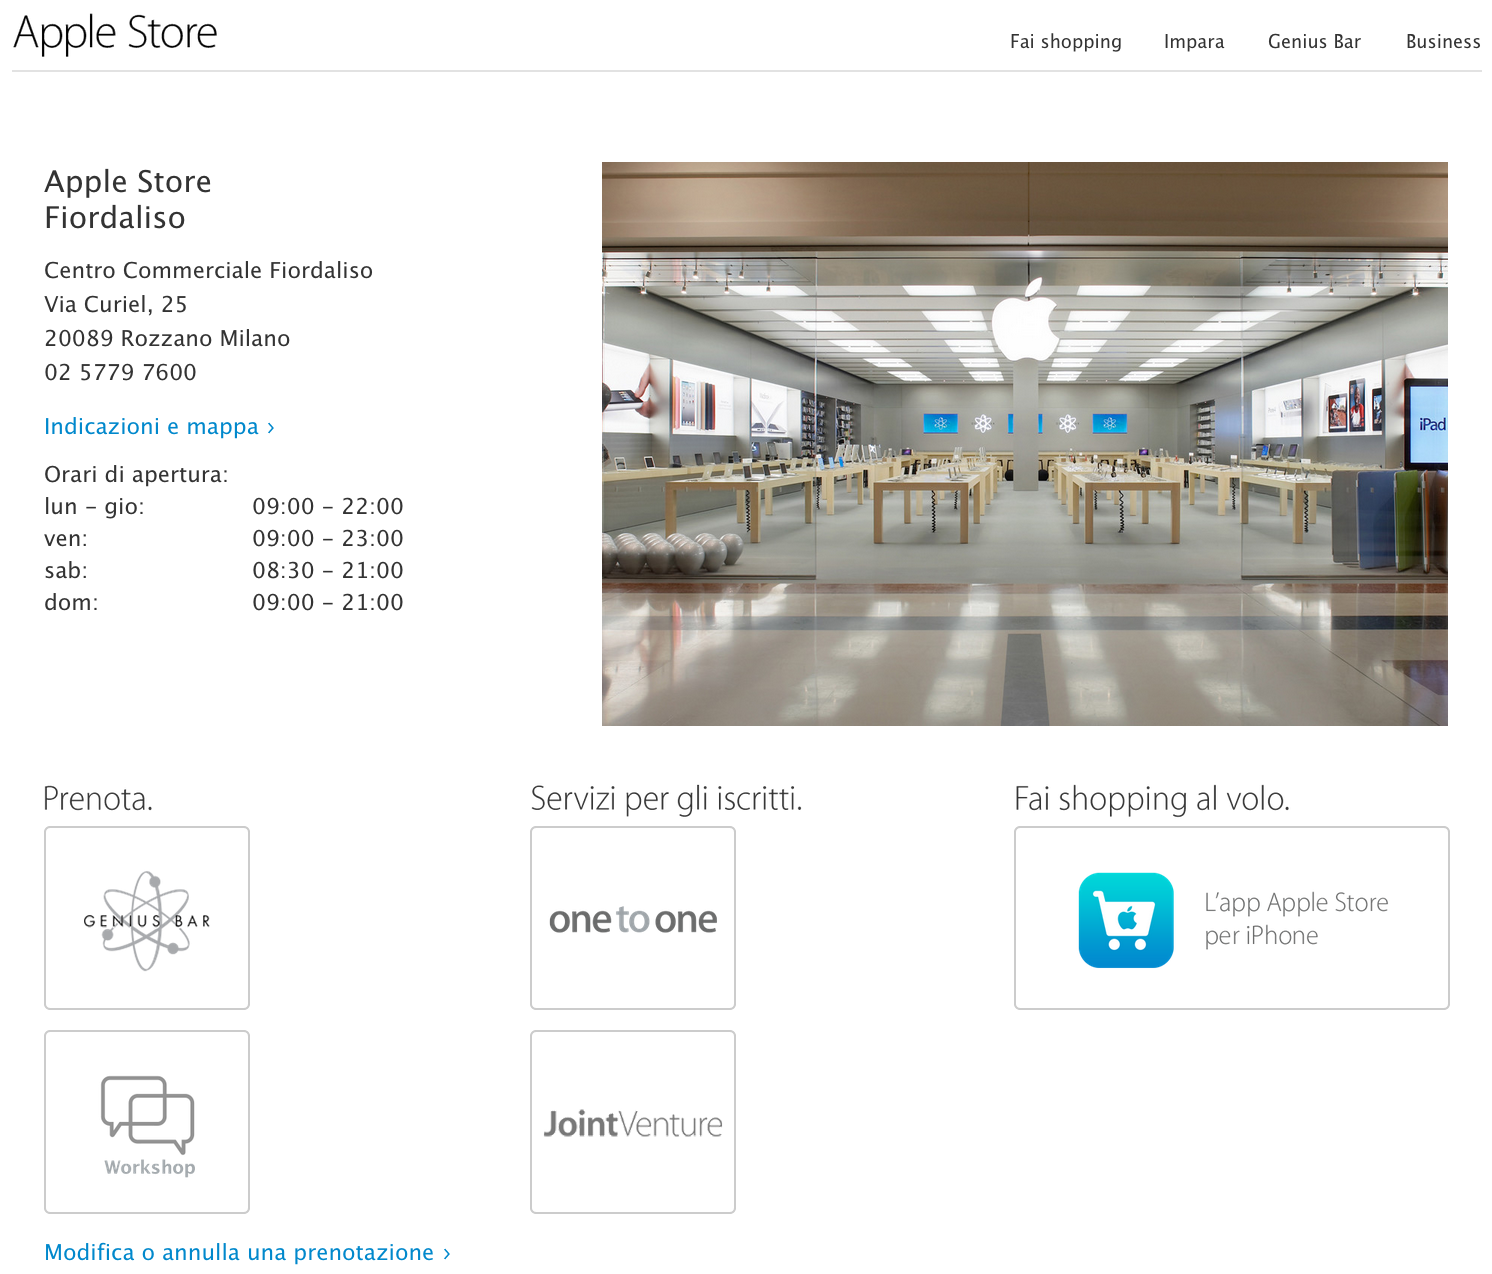Open the one to one service tile
The height and width of the screenshot is (1274, 1492).
(x=633, y=918)
